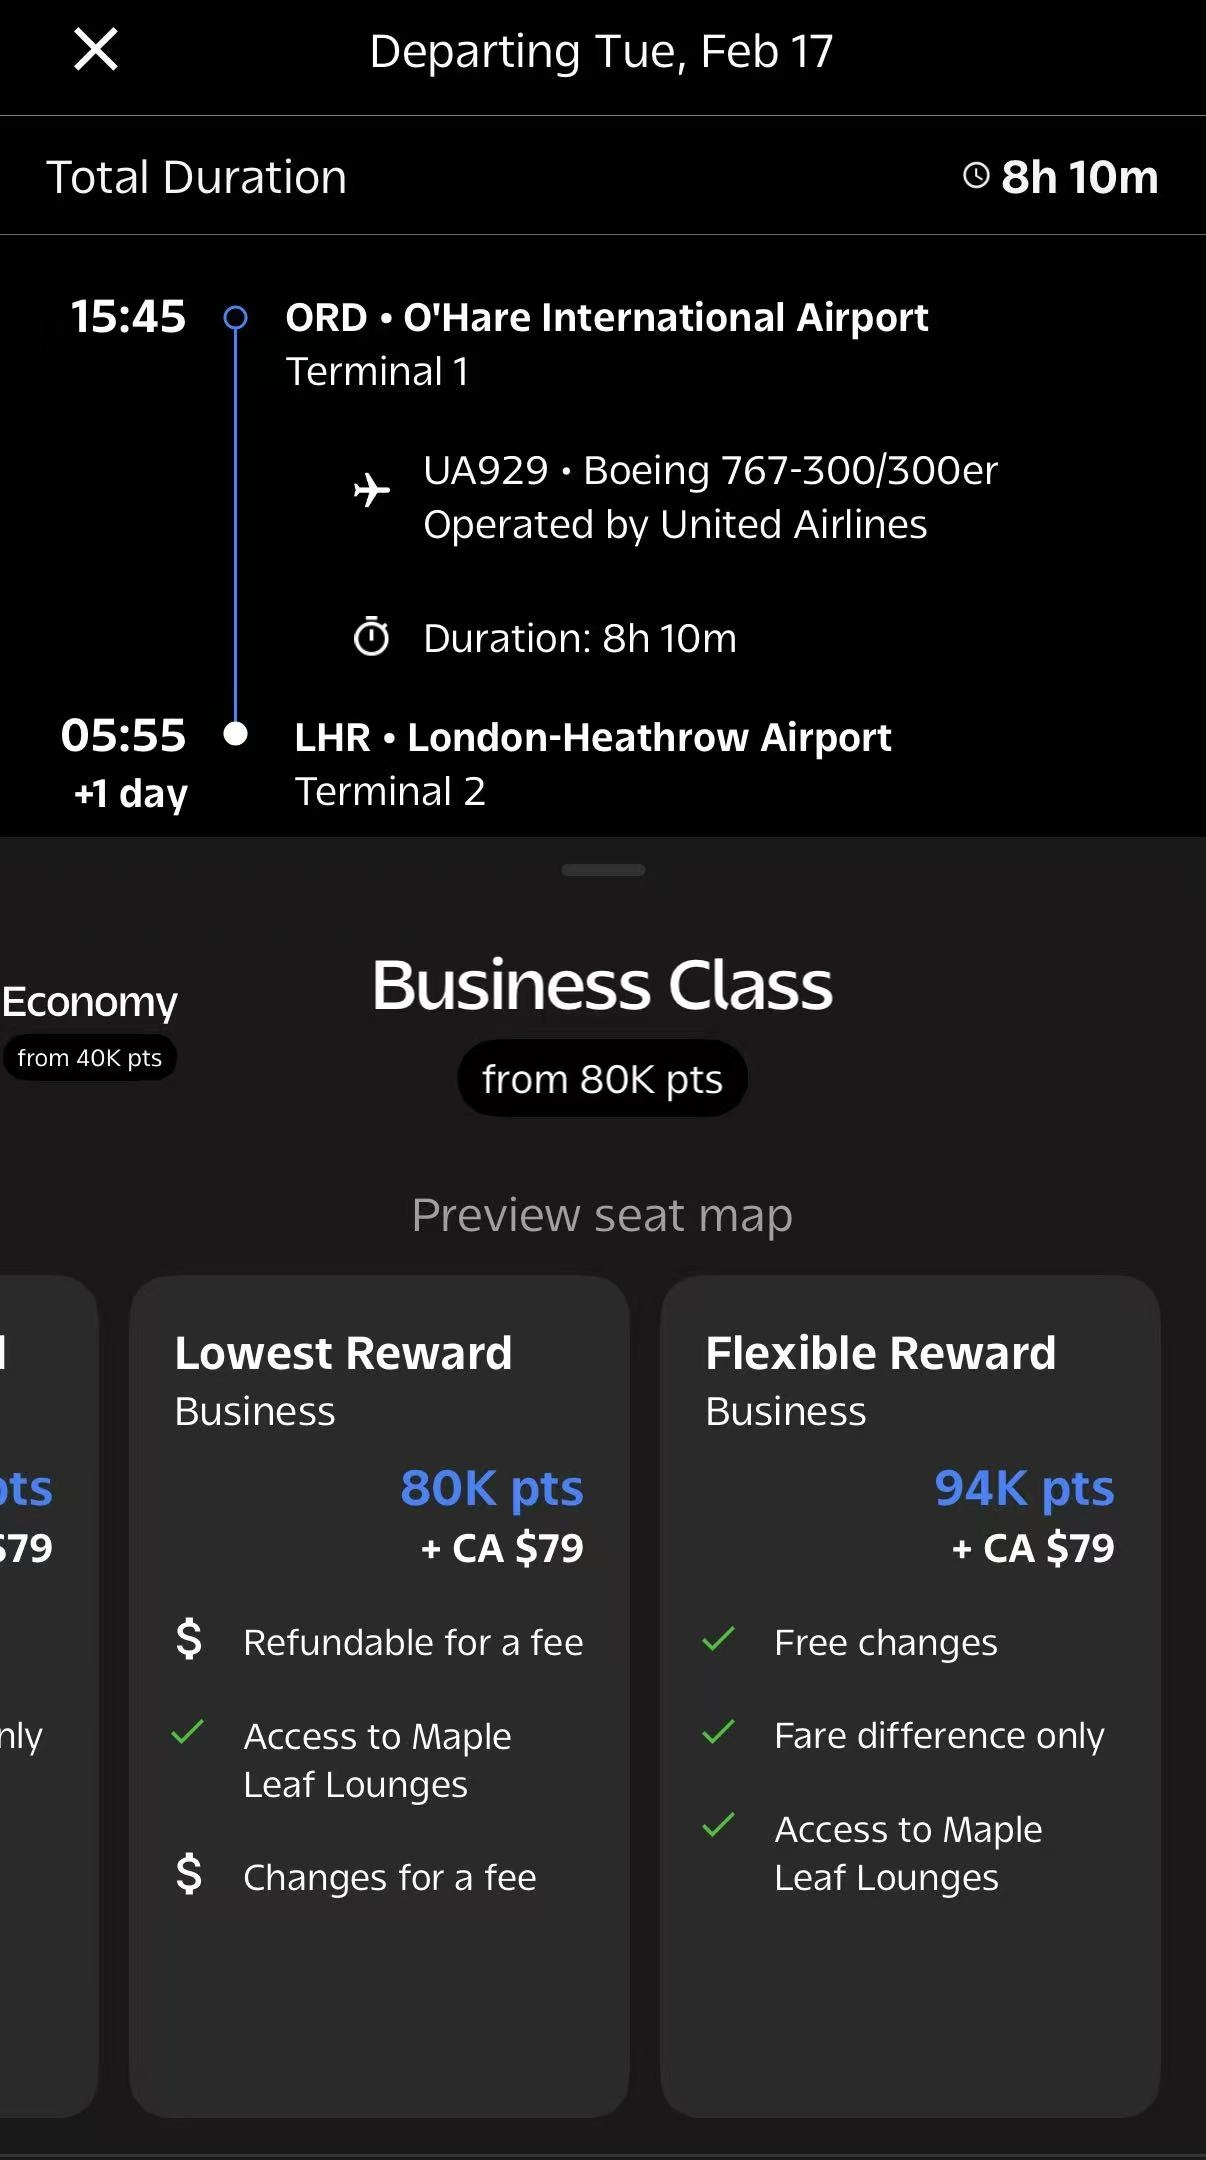The width and height of the screenshot is (1206, 2160).
Task: Tap the clock icon beside total duration
Action: [976, 177]
